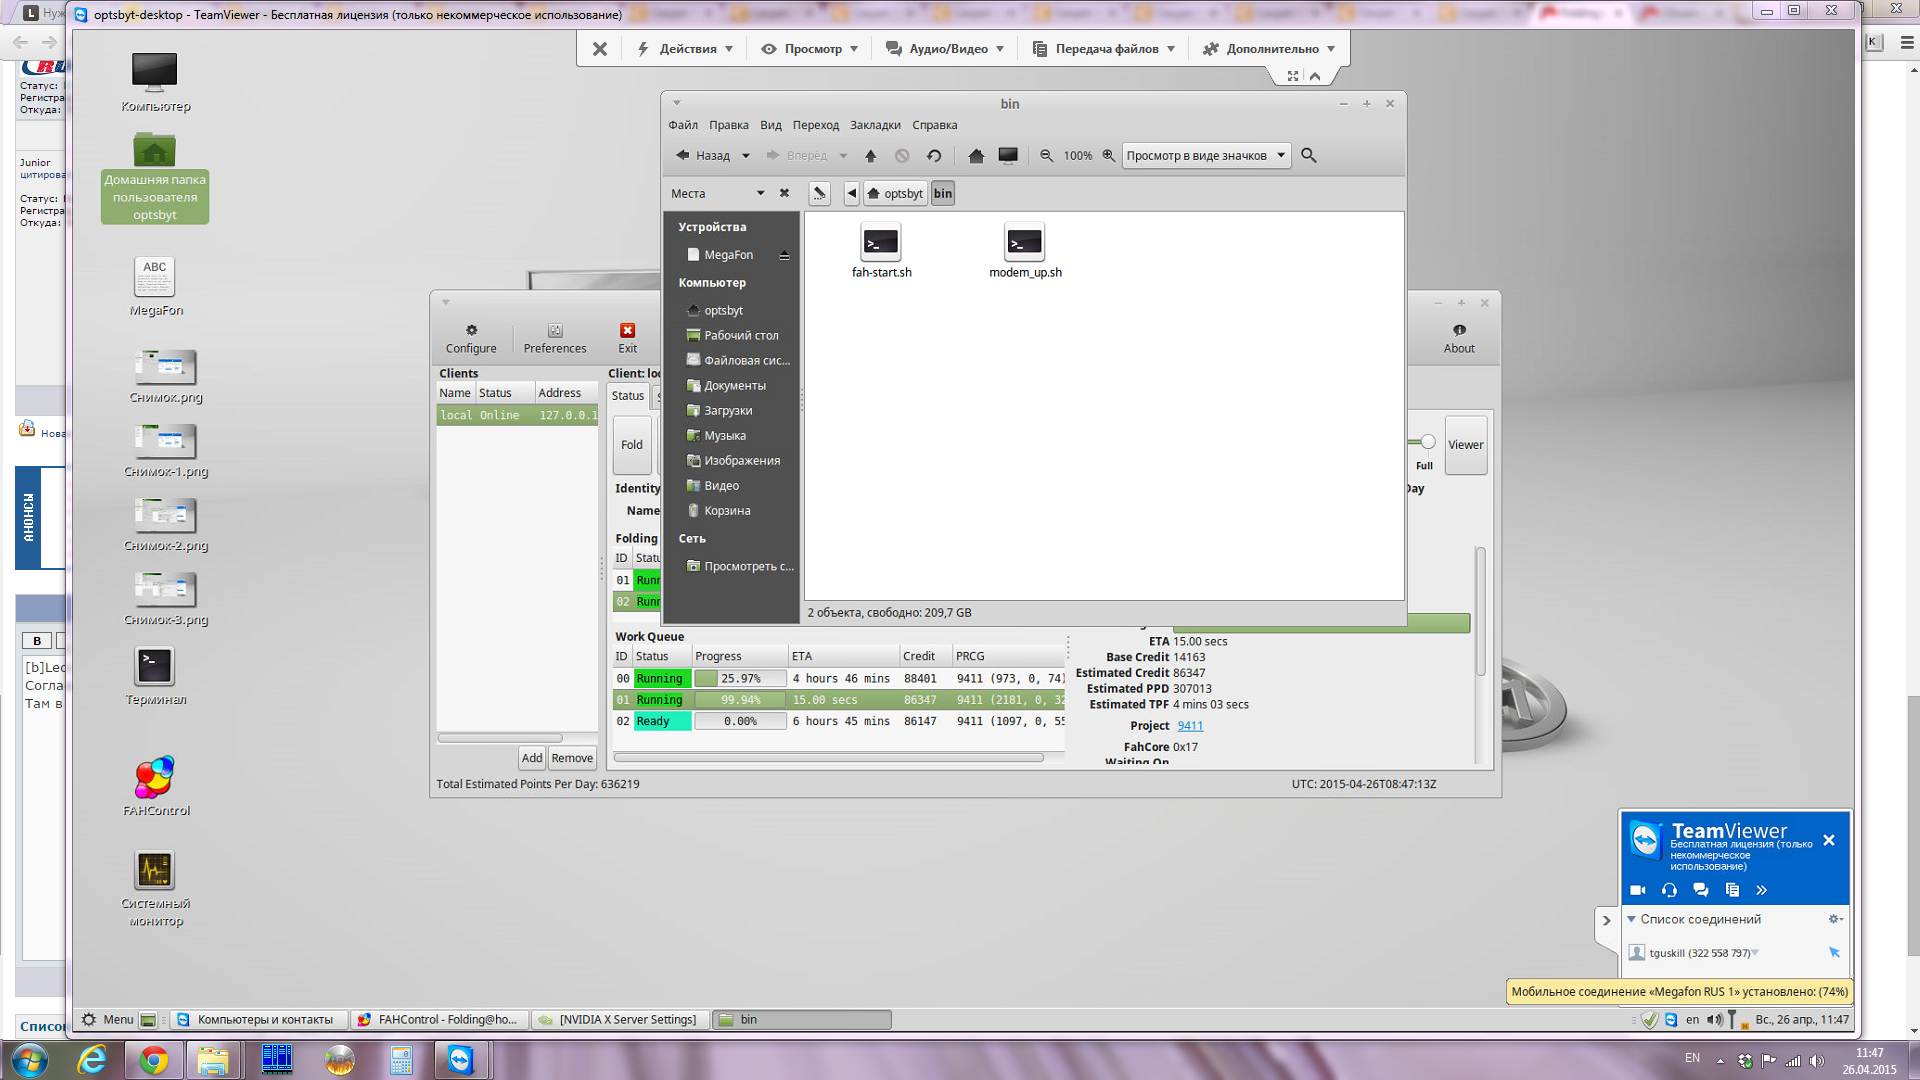Image resolution: width=1920 pixels, height=1080 pixels.
Task: Toggle the location edit pencil button
Action: (819, 194)
